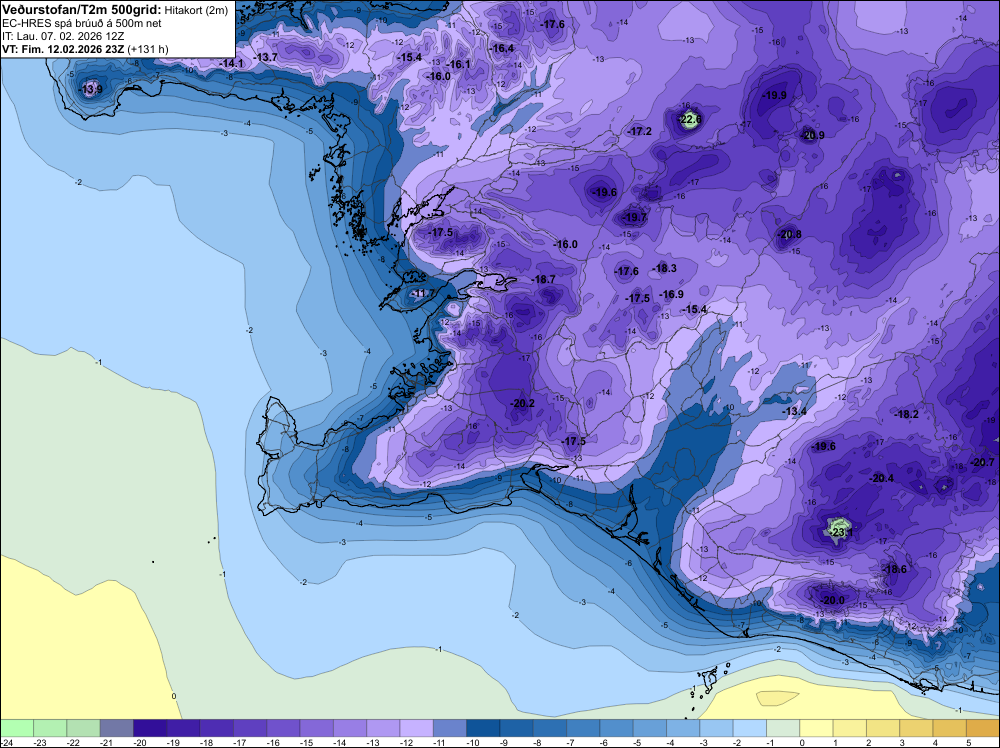Click the legend swatch labeled -5

pyautogui.click(x=649, y=728)
